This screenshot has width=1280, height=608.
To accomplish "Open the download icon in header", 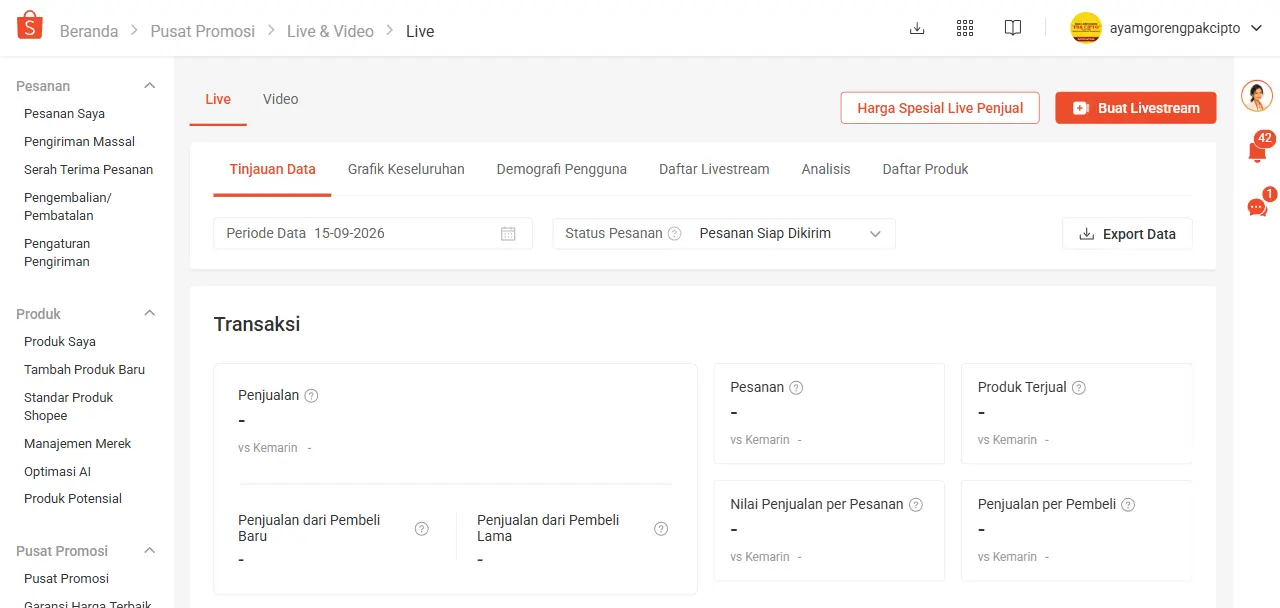I will tap(917, 28).
